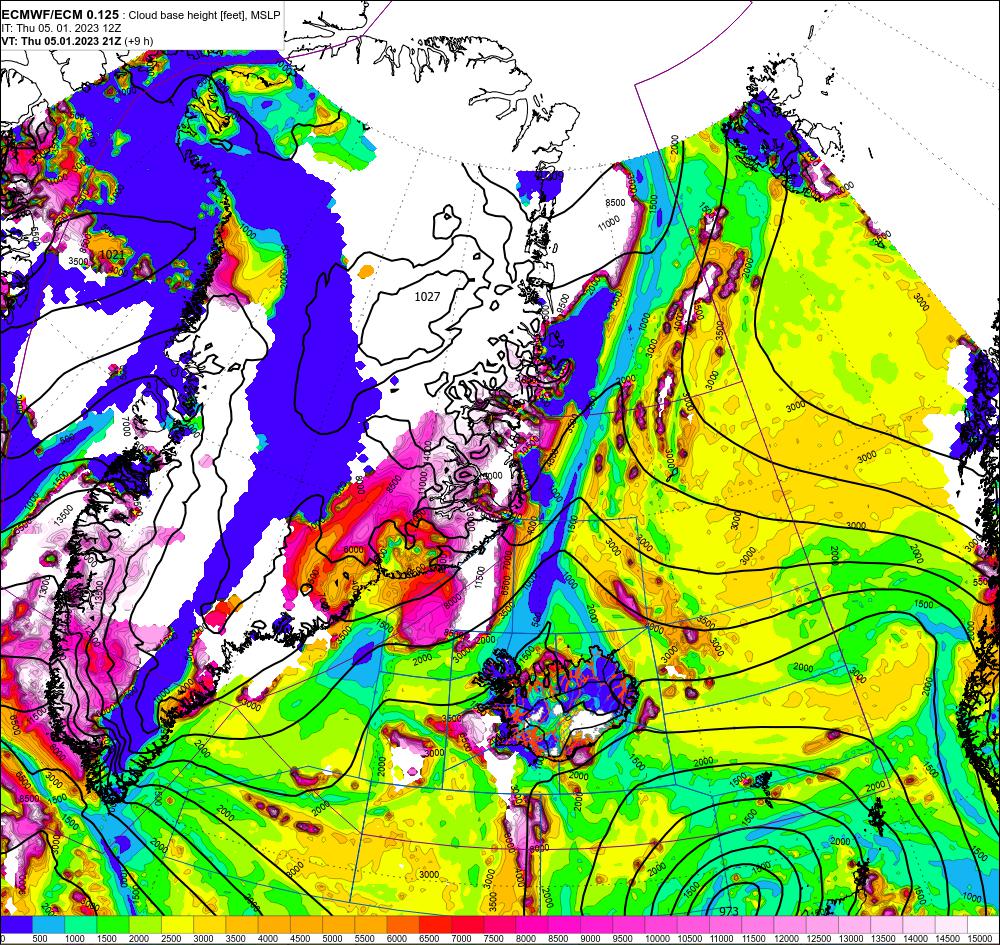The height and width of the screenshot is (945, 1000).
Task: Click the 1021 pressure label
Action: pos(112,254)
